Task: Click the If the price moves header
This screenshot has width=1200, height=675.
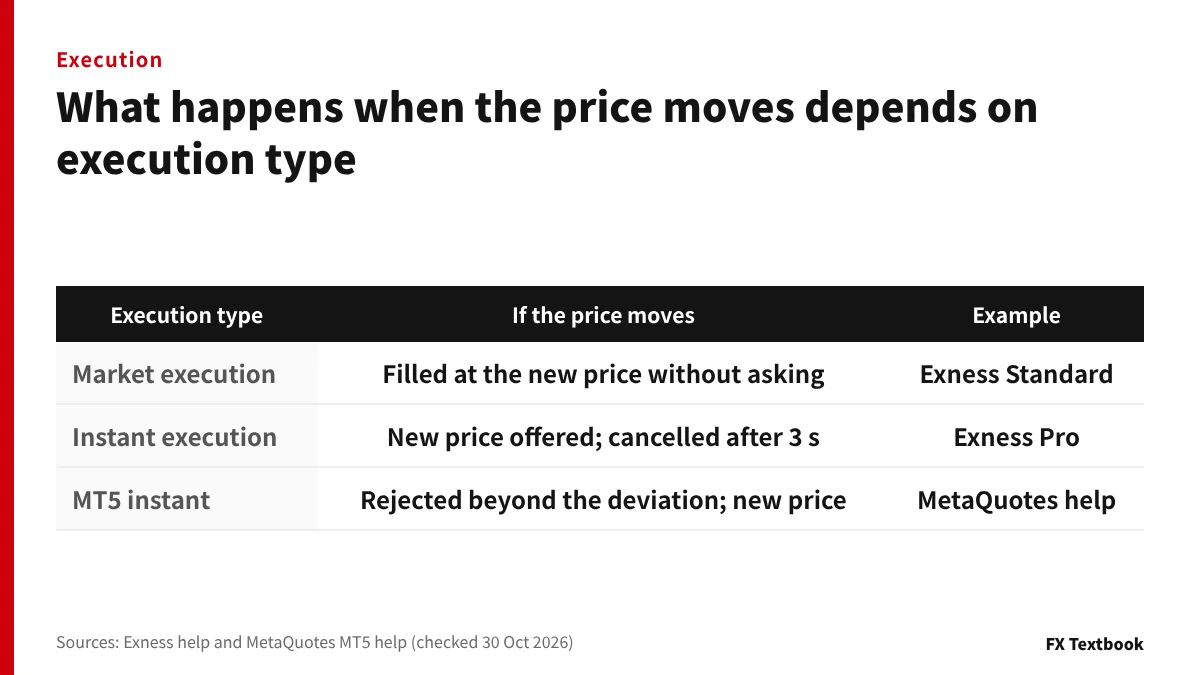Action: tap(603, 316)
